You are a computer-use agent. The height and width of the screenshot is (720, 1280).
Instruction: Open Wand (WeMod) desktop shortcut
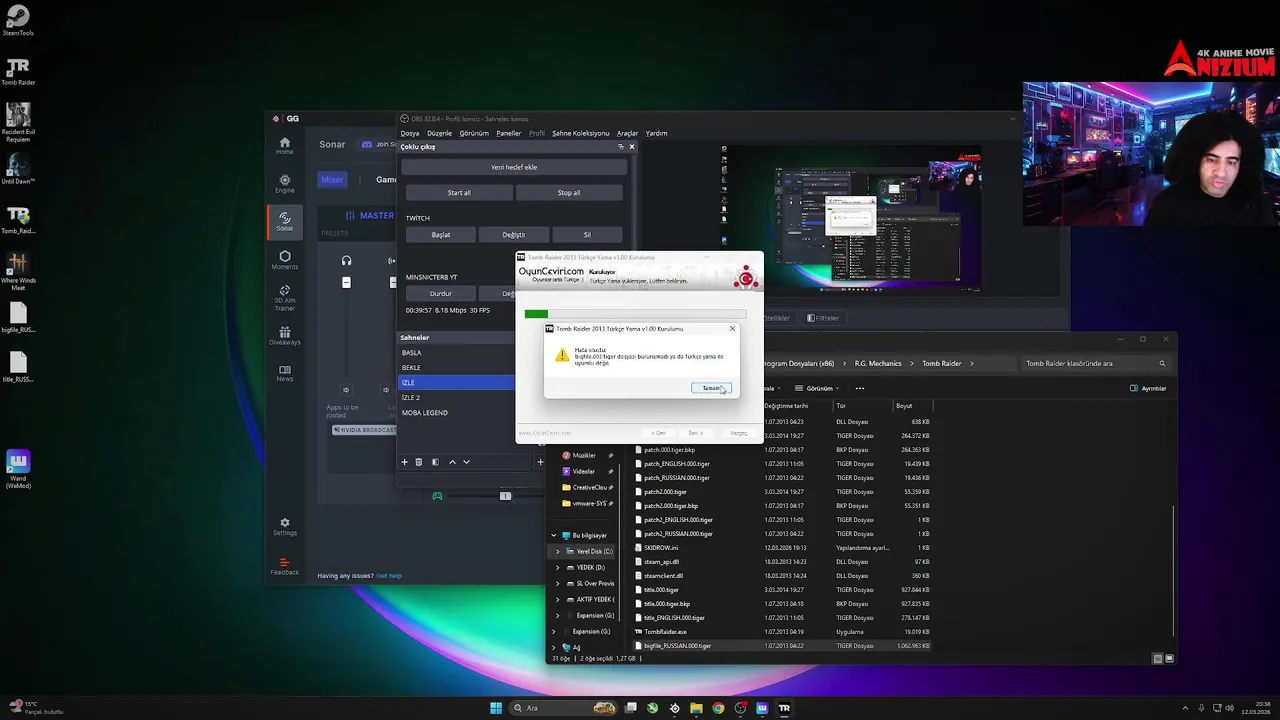(x=18, y=469)
